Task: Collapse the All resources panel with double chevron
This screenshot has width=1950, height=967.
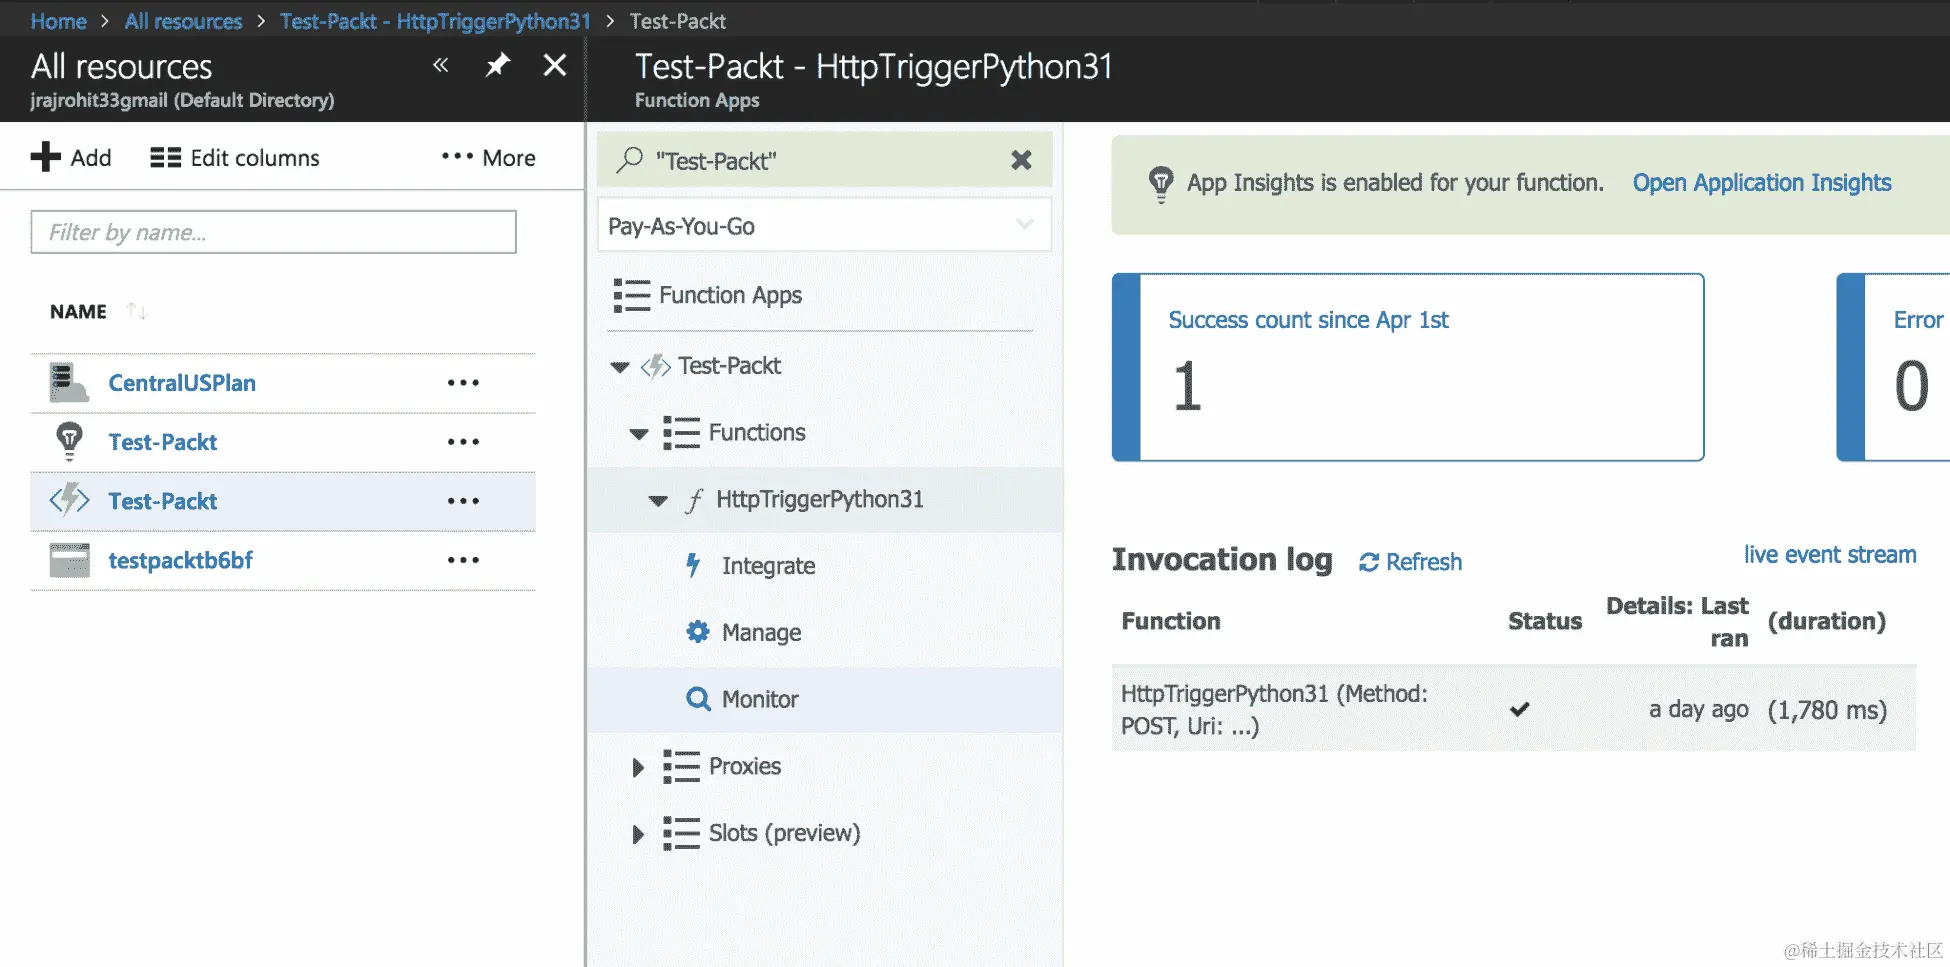Action: [x=440, y=66]
